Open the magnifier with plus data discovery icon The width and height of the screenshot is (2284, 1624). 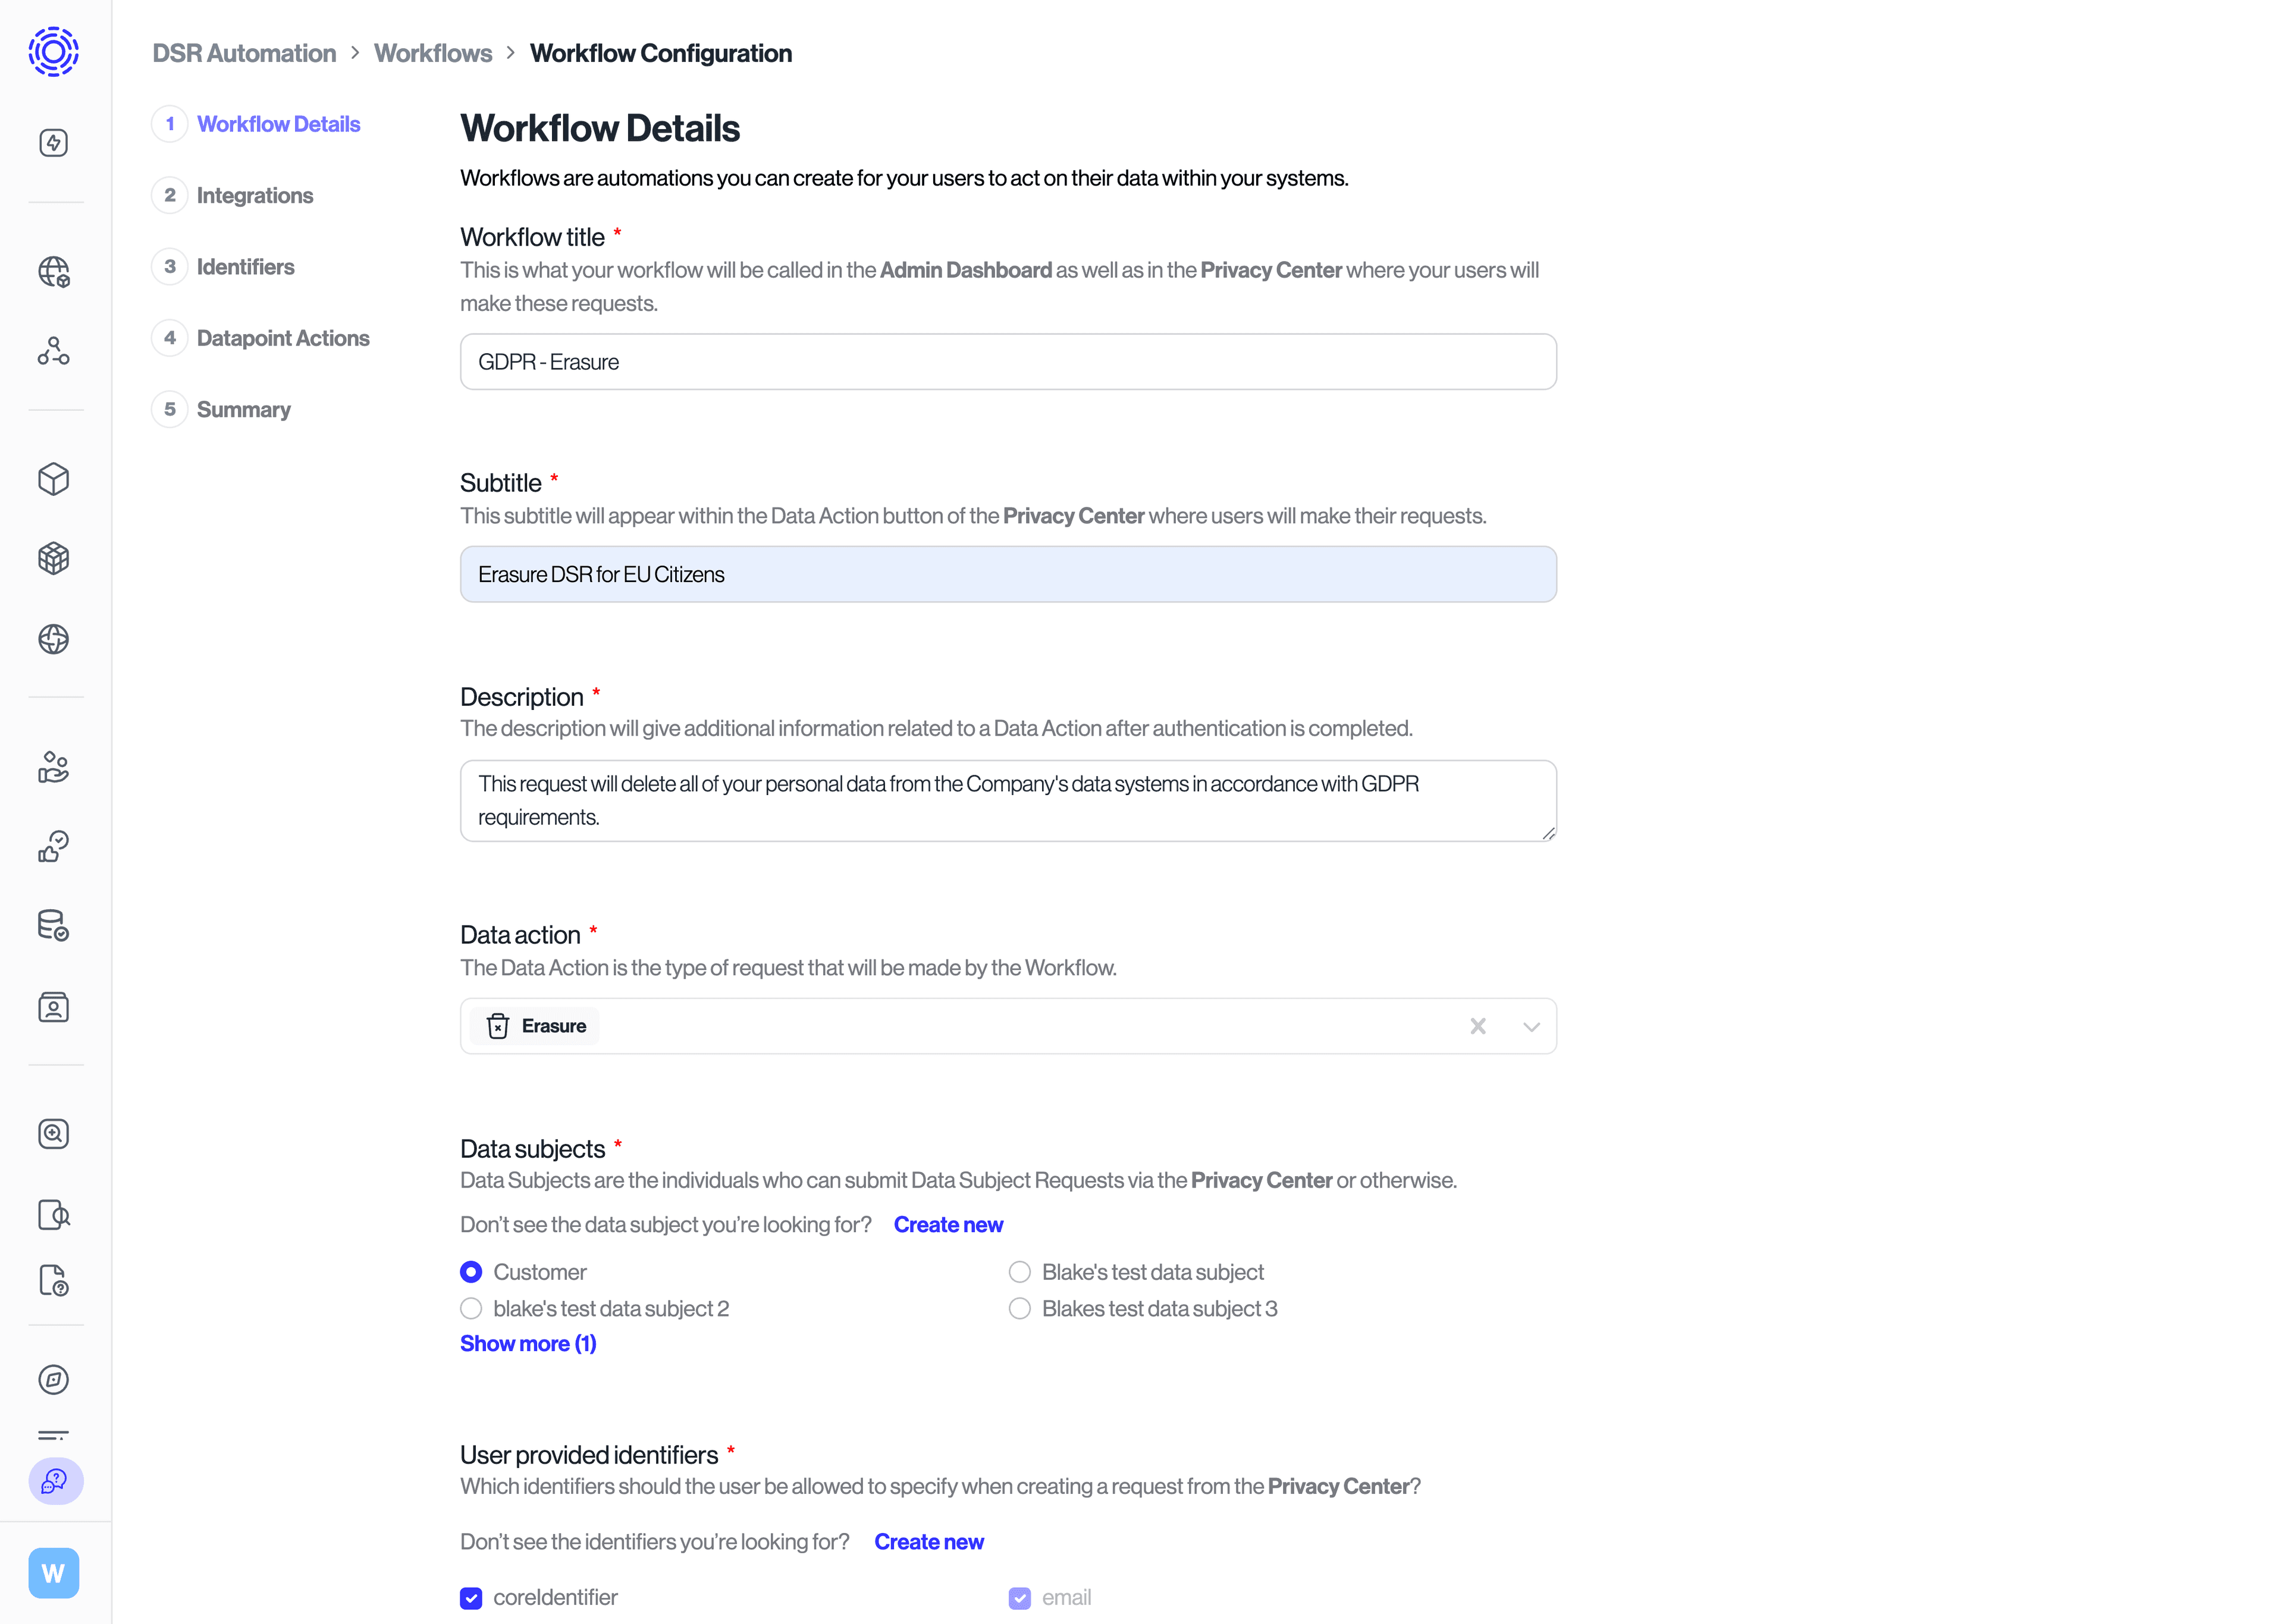[54, 1134]
